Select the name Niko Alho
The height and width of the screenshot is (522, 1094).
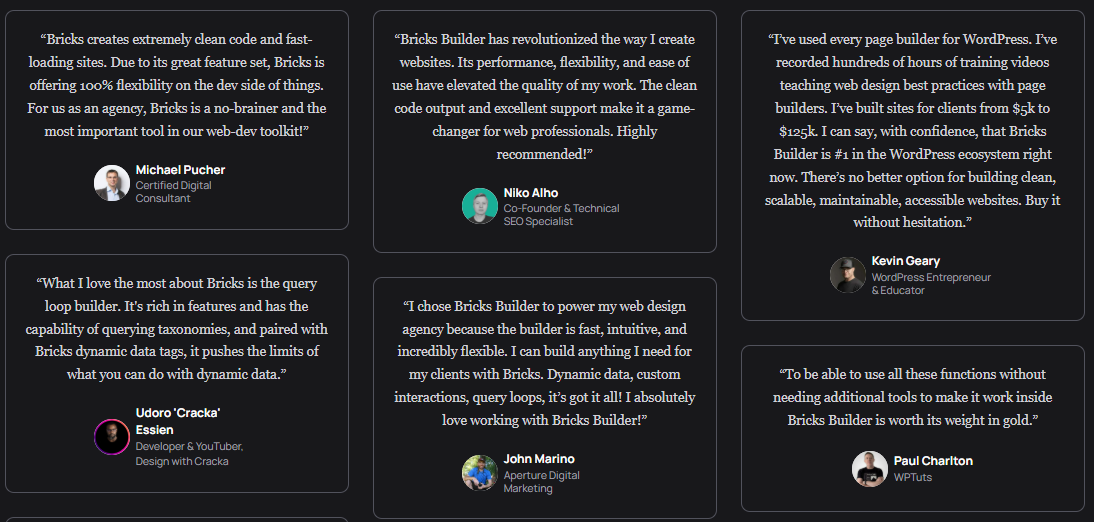click(x=531, y=193)
